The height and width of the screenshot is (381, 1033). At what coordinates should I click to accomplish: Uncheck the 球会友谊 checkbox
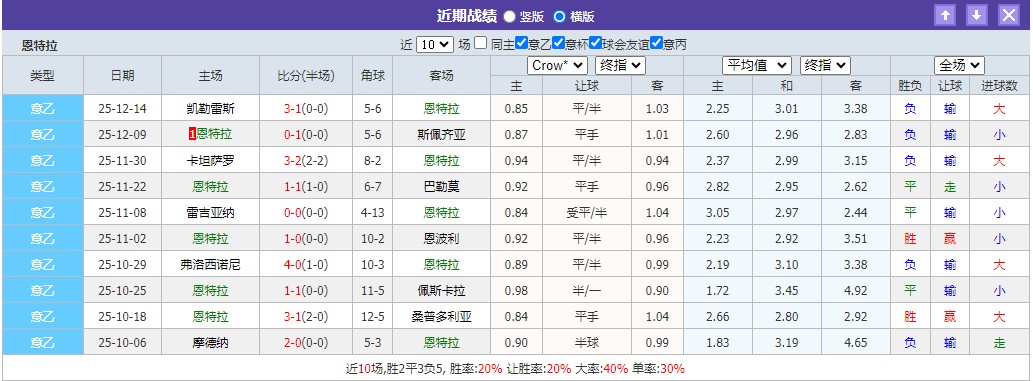pyautogui.click(x=596, y=44)
